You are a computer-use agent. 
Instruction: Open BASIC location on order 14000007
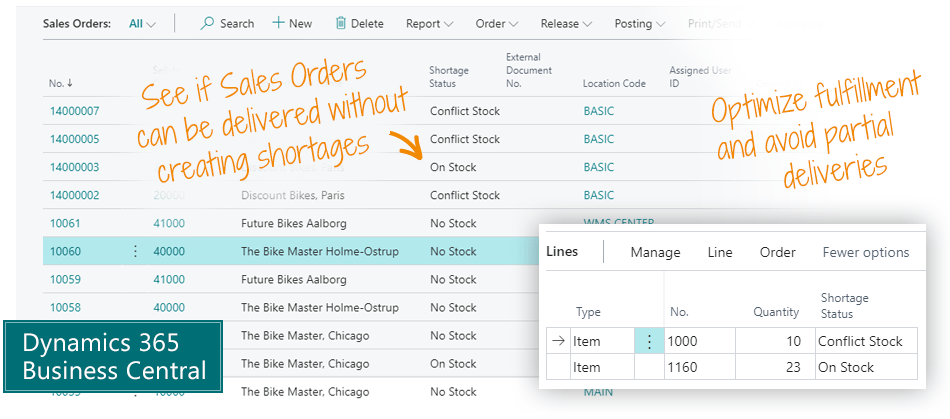(x=599, y=111)
